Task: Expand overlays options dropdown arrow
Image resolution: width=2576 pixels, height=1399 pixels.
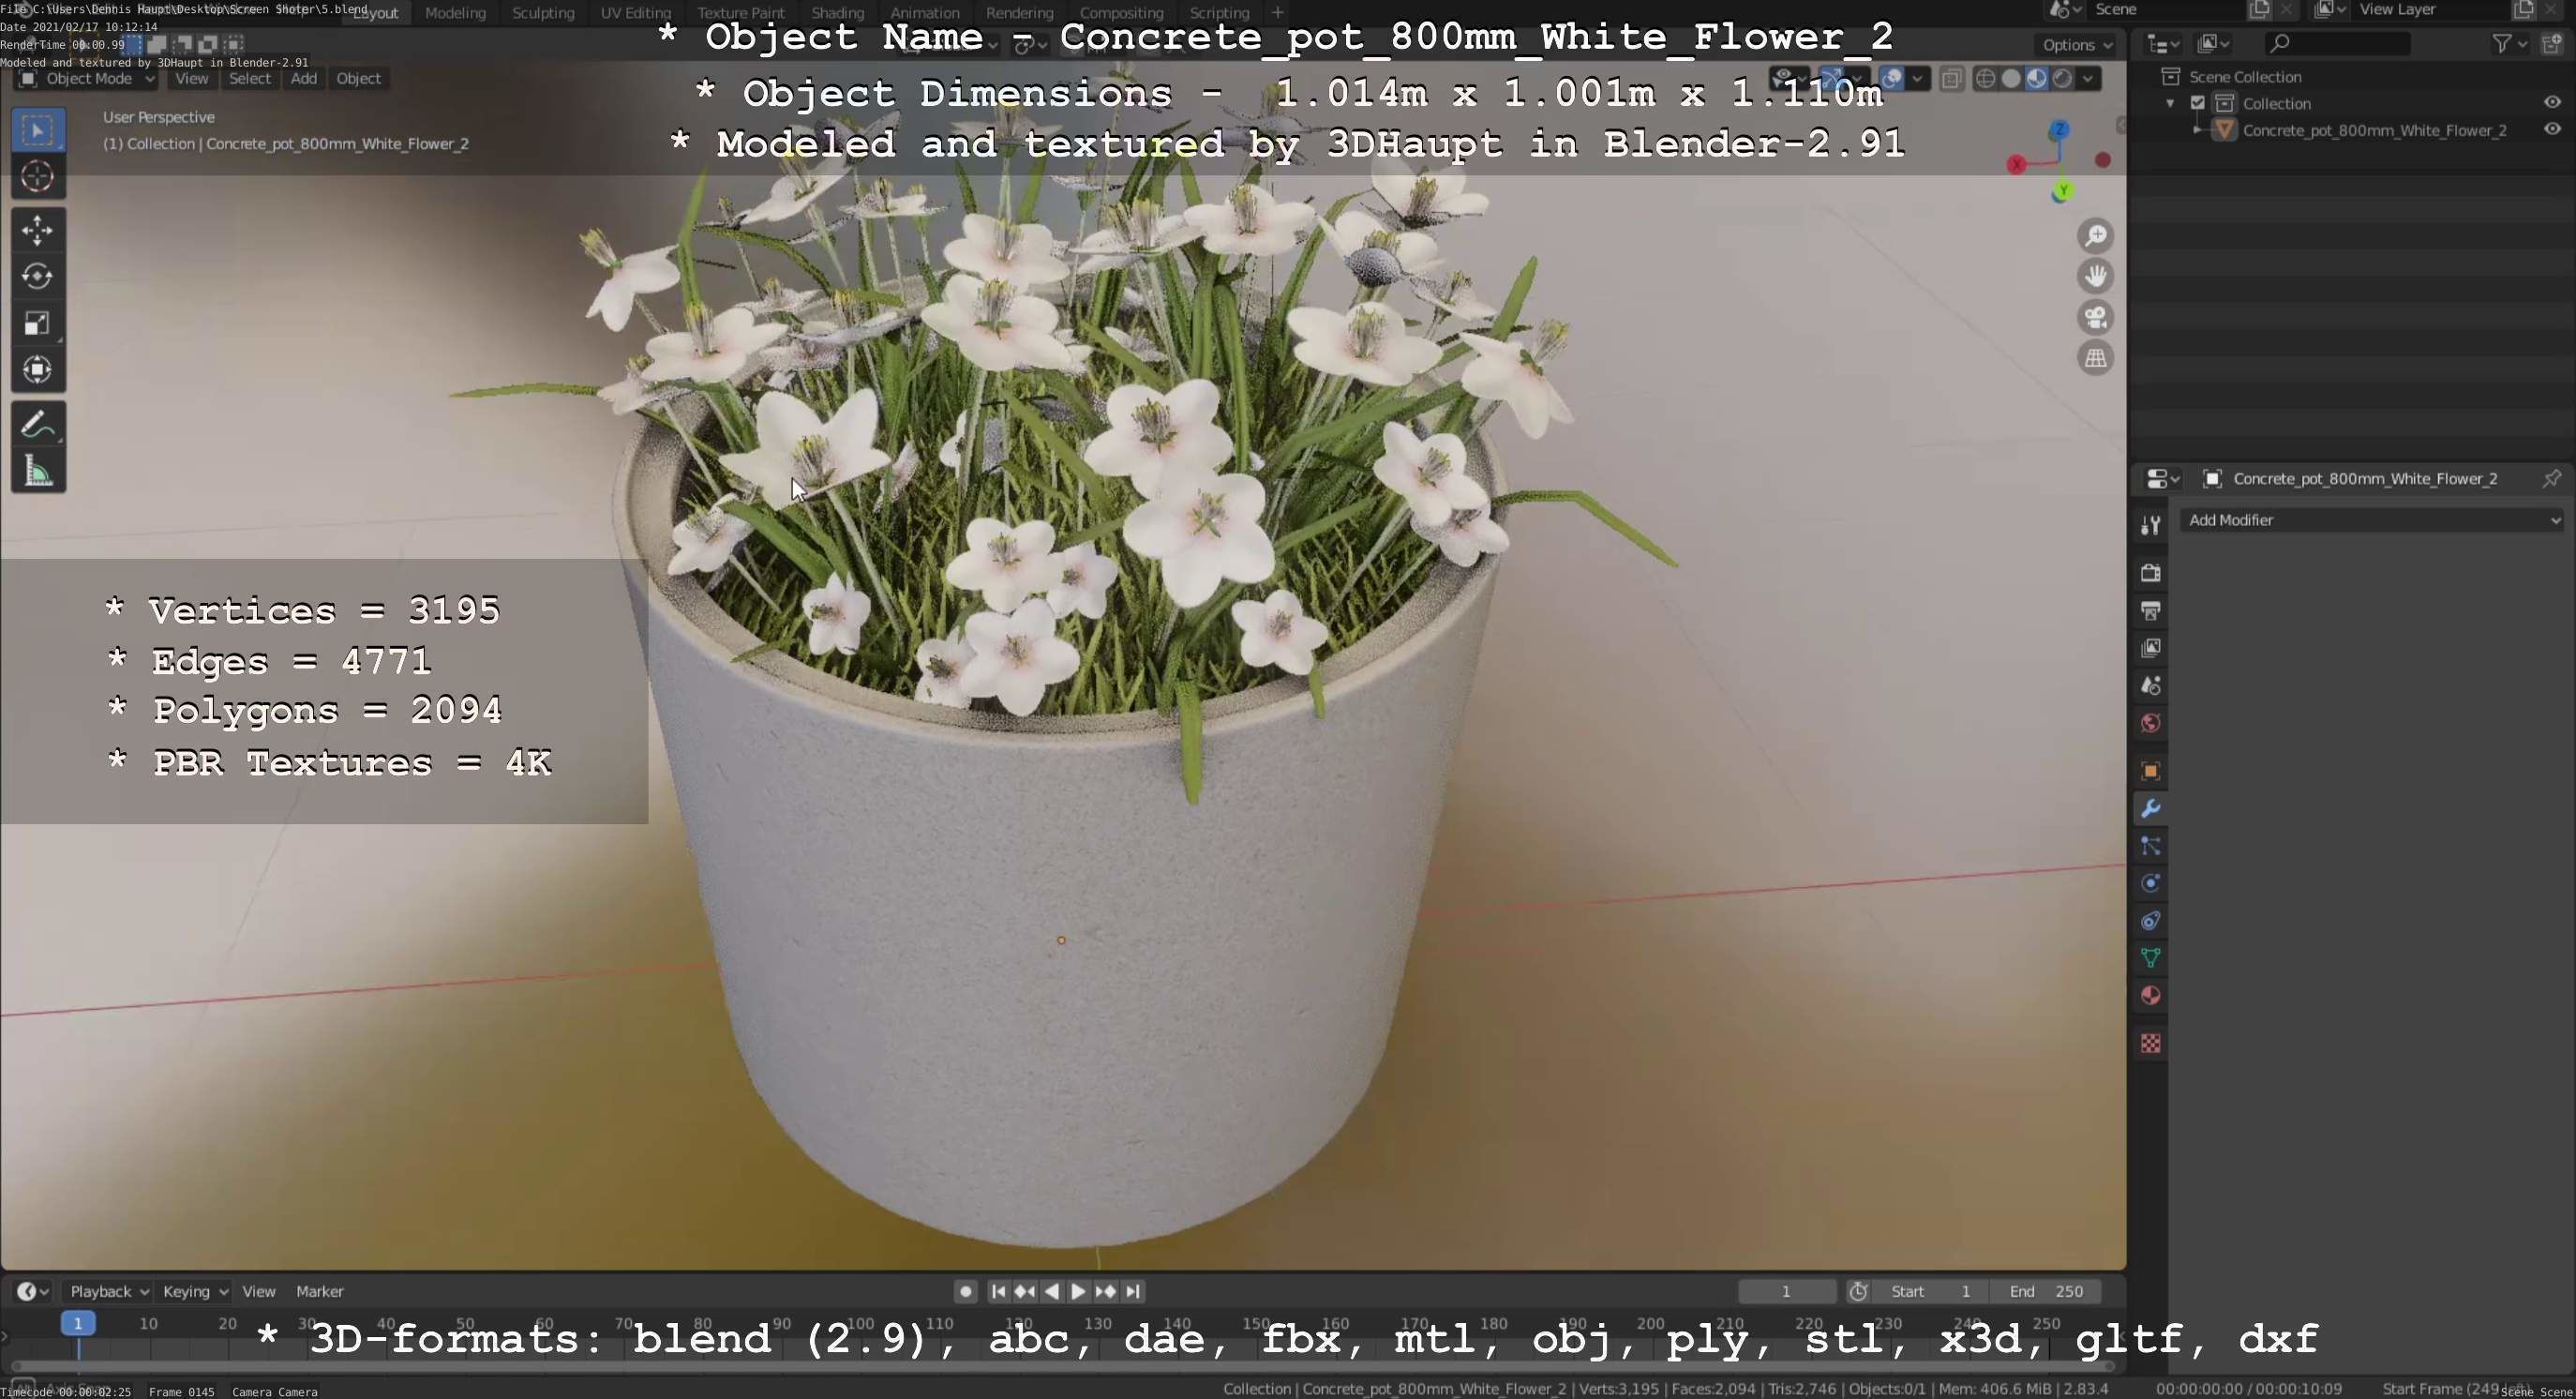Action: (x=1917, y=79)
